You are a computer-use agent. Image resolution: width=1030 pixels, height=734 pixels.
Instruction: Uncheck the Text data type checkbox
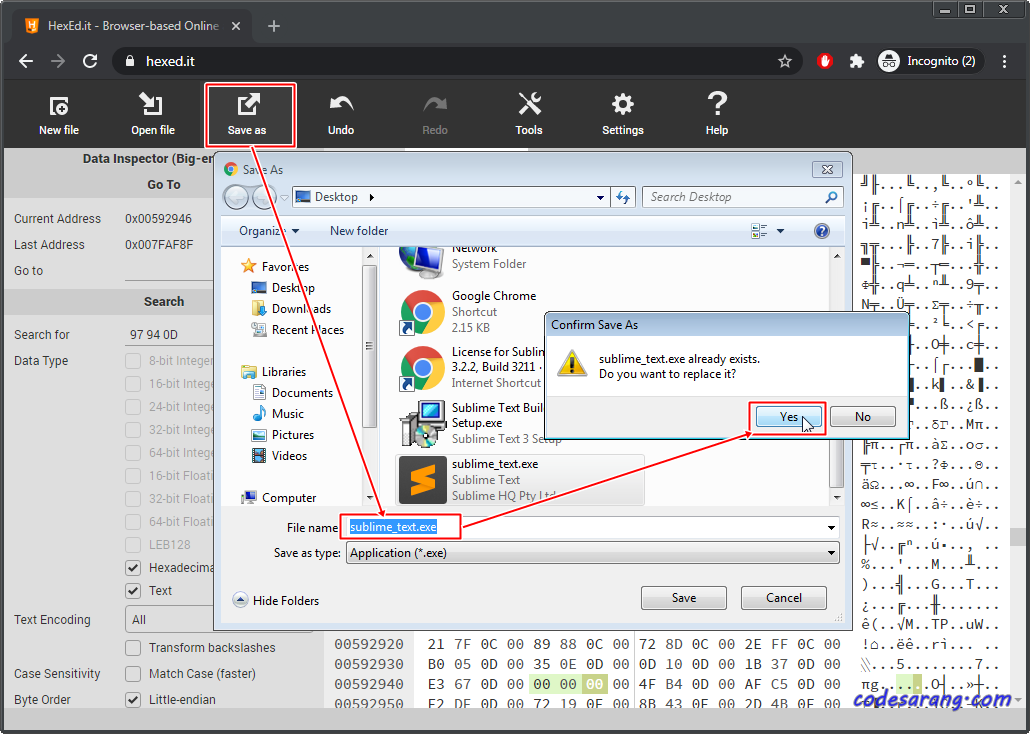tap(133, 591)
